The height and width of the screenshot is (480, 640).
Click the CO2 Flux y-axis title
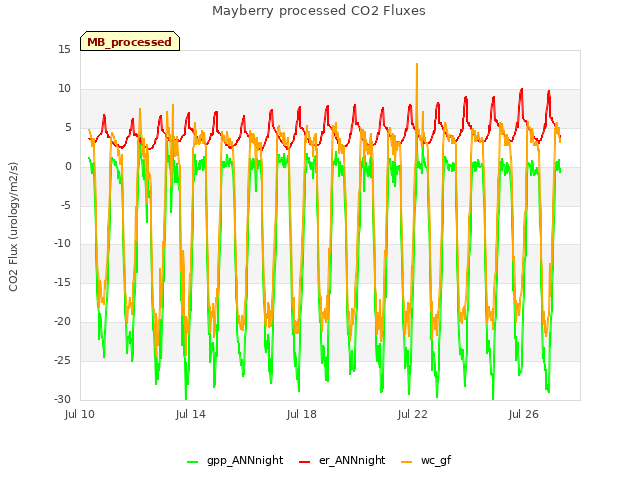coord(13,227)
